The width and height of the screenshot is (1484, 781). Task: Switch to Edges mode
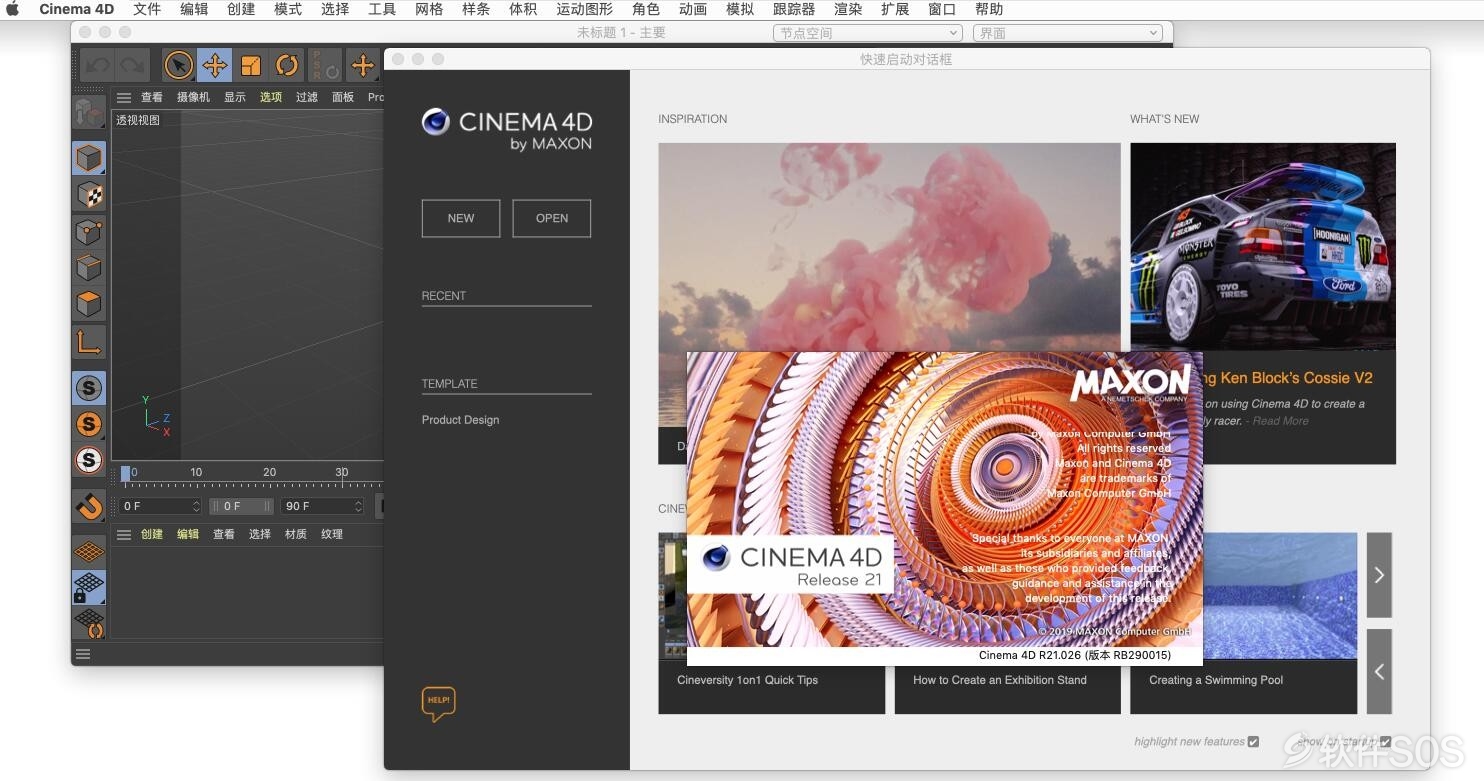[x=89, y=268]
